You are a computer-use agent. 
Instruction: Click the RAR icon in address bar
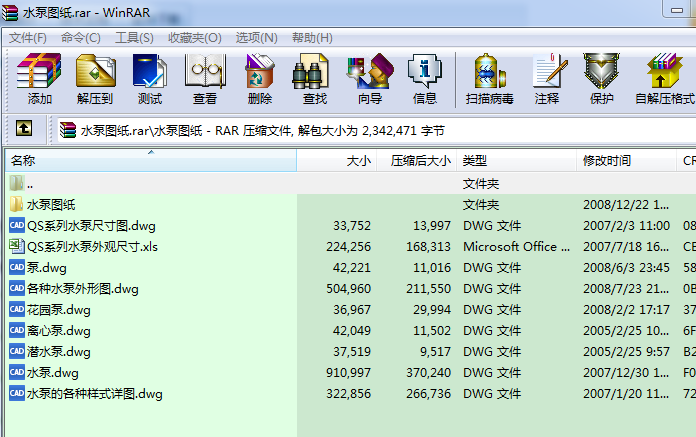tap(68, 130)
